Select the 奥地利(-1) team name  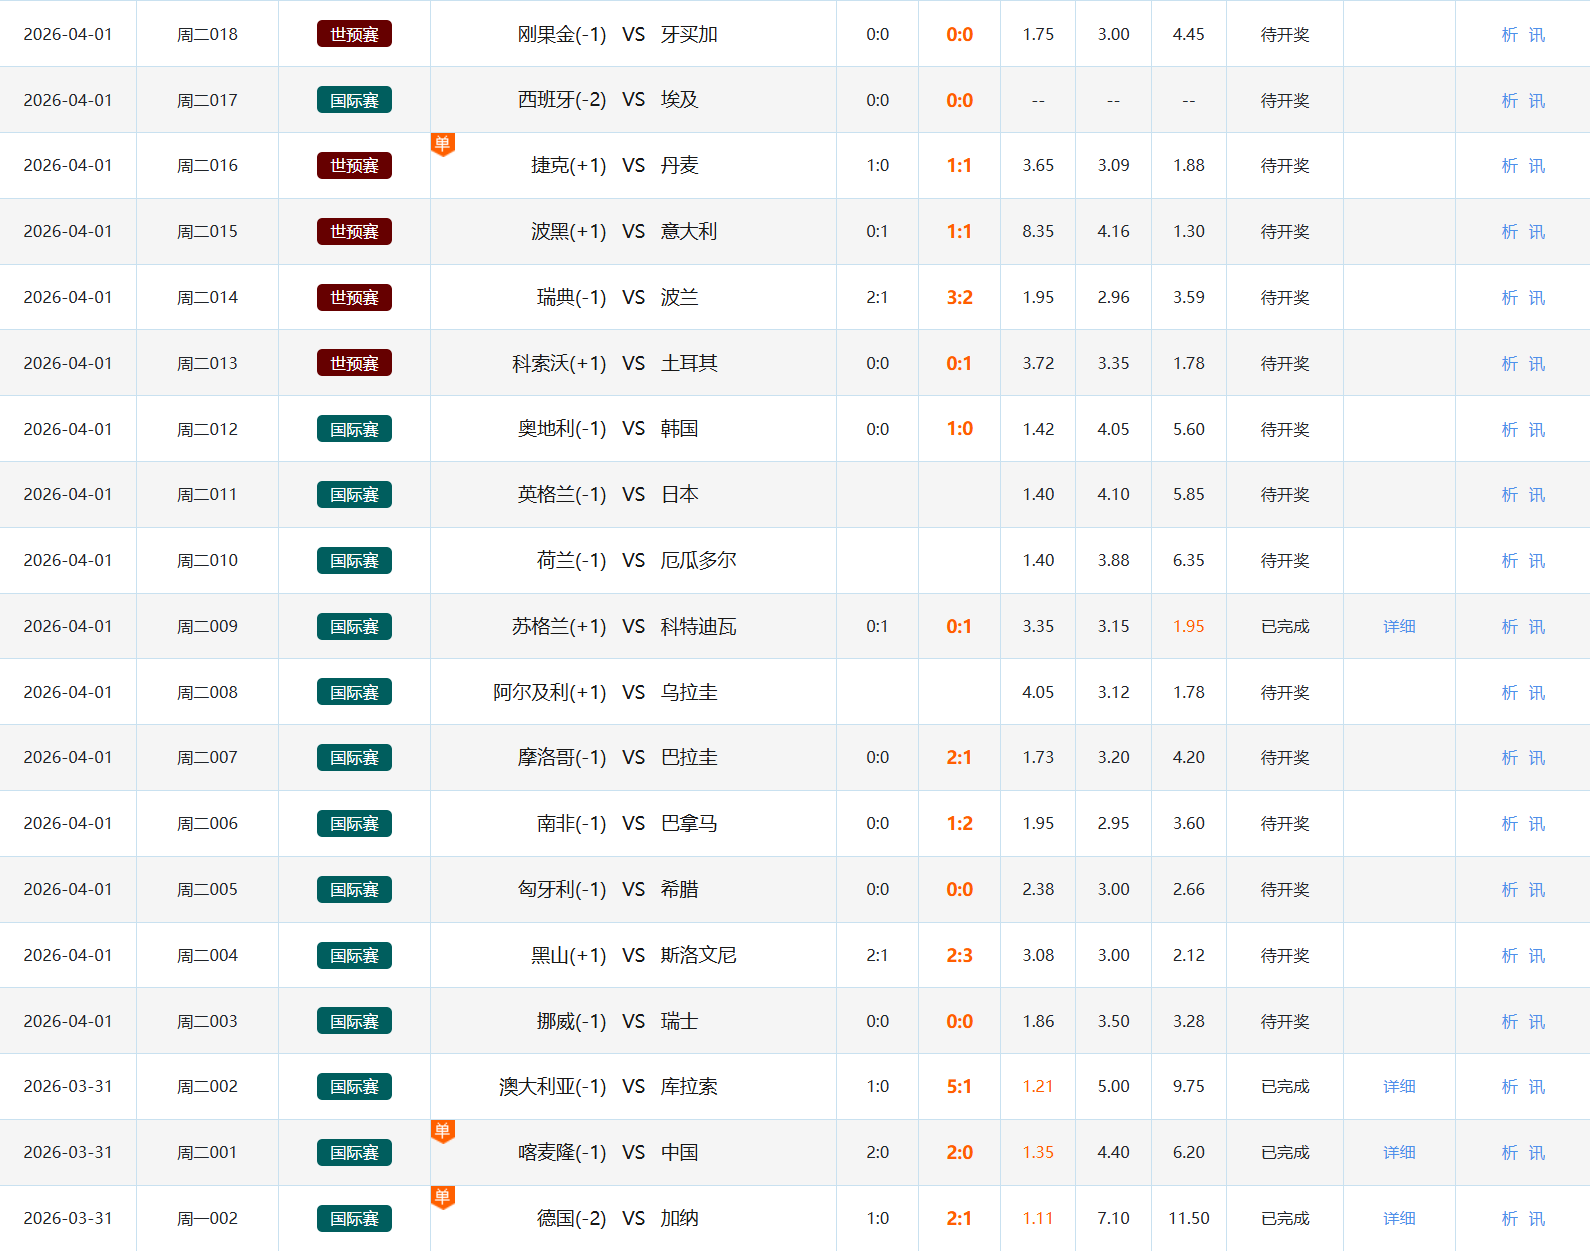[x=561, y=429]
